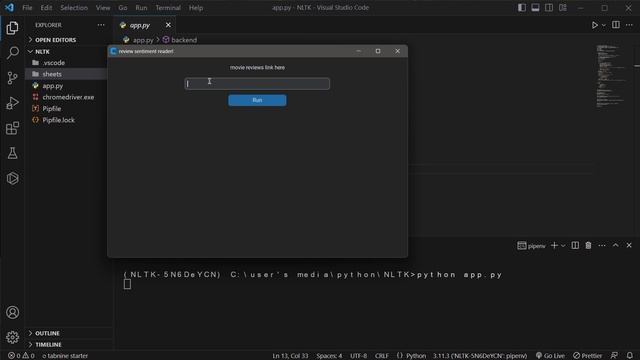
Task: Maximize the terminal panel with chevron up
Action: [616, 245]
